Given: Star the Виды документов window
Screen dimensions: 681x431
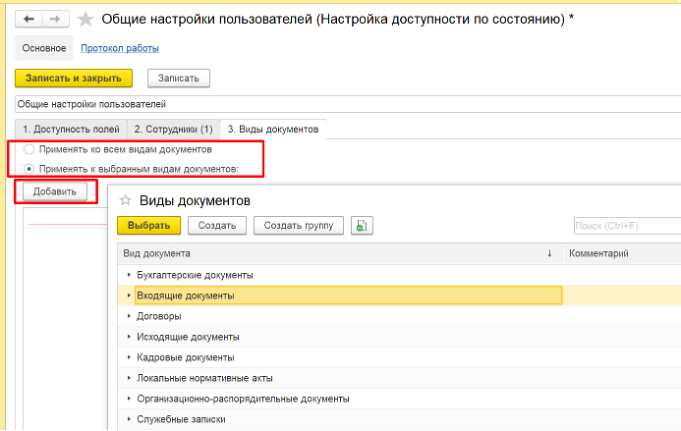Looking at the screenshot, I should click(x=126, y=200).
